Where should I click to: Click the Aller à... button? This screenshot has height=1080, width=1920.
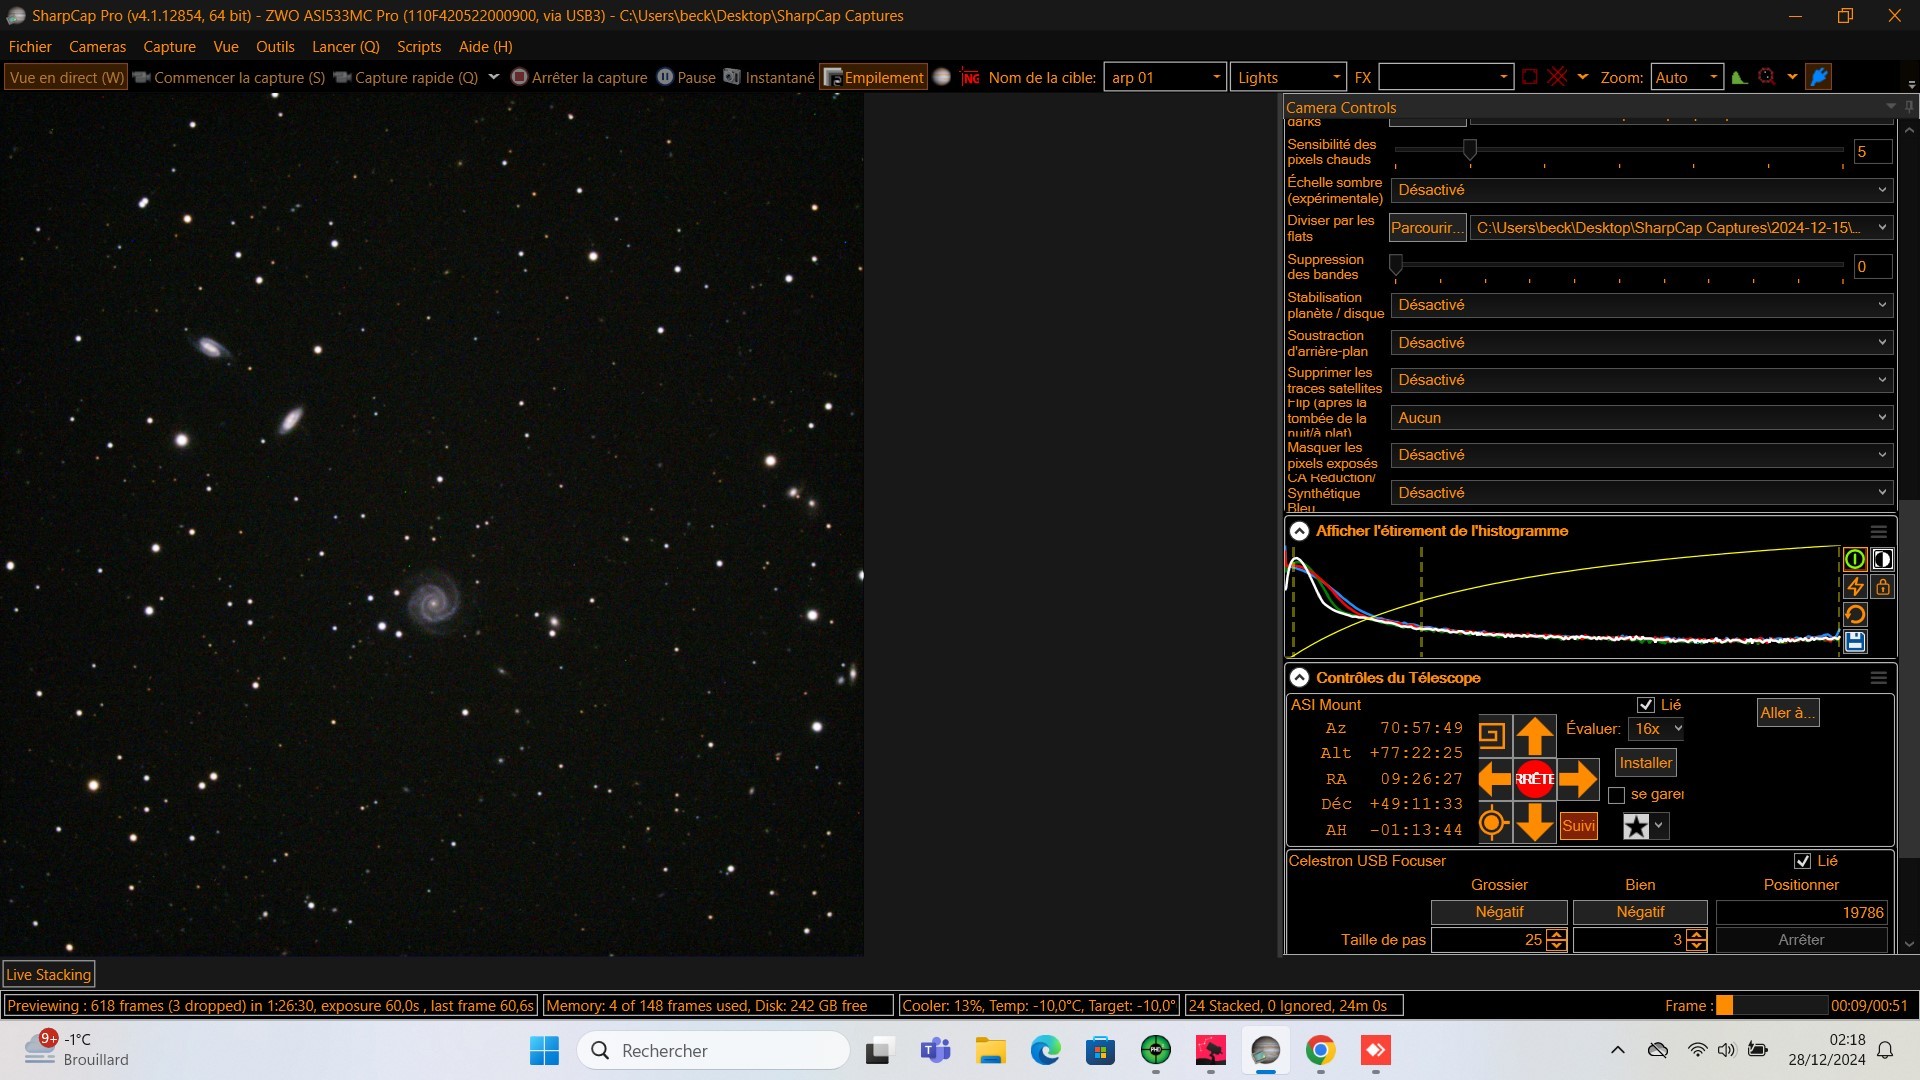(x=1787, y=713)
